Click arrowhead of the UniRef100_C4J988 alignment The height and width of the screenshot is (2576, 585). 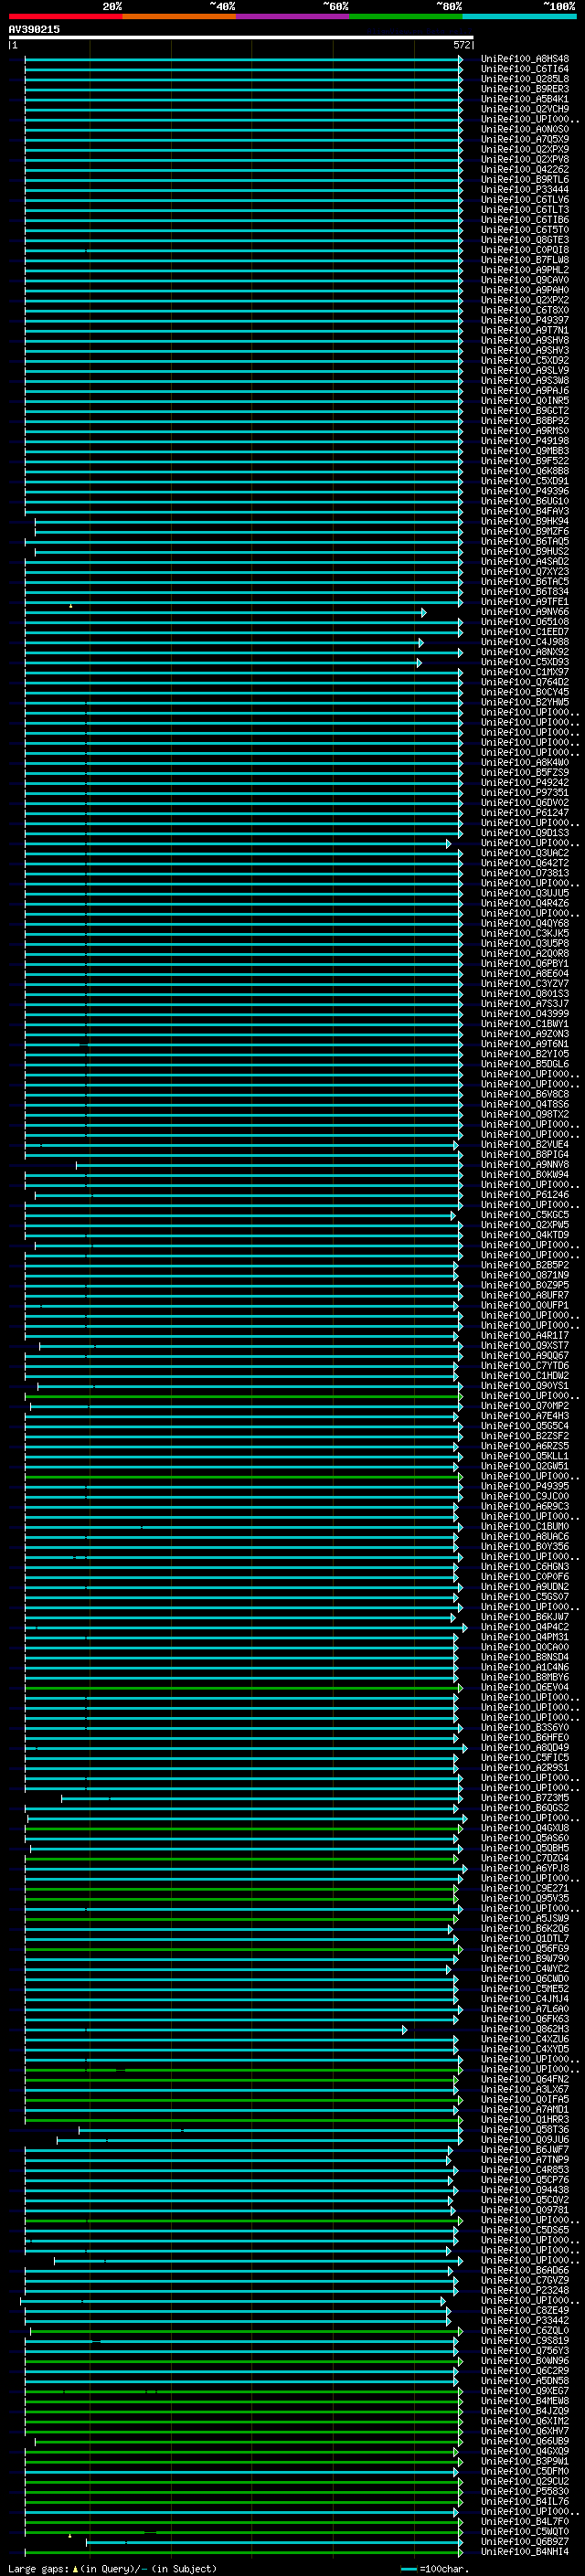421,642
